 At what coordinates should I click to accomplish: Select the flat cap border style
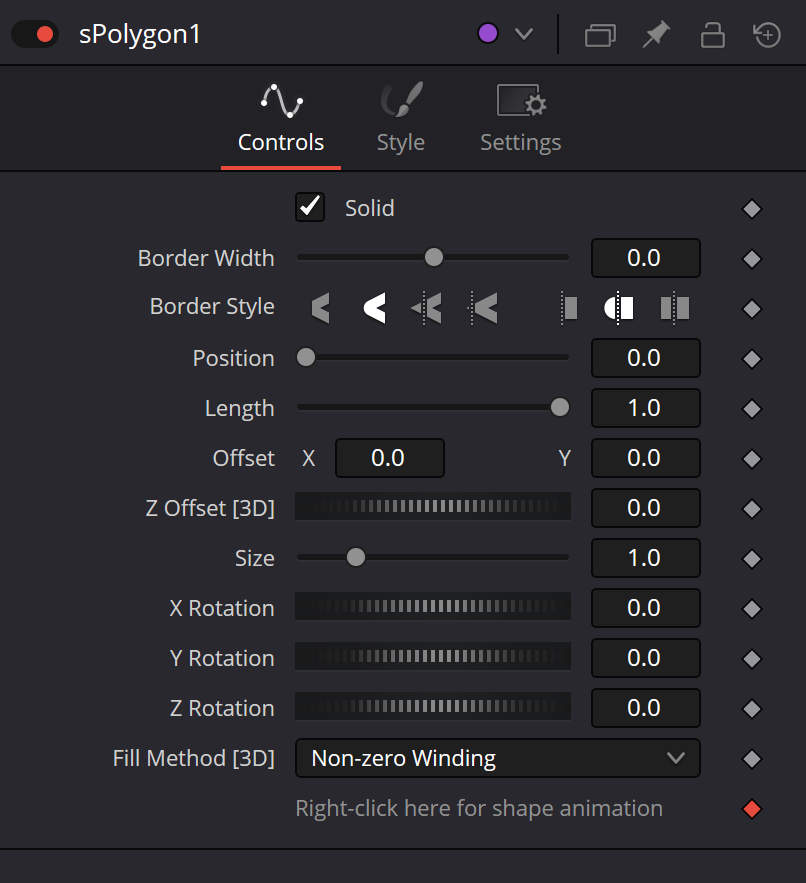click(x=569, y=308)
